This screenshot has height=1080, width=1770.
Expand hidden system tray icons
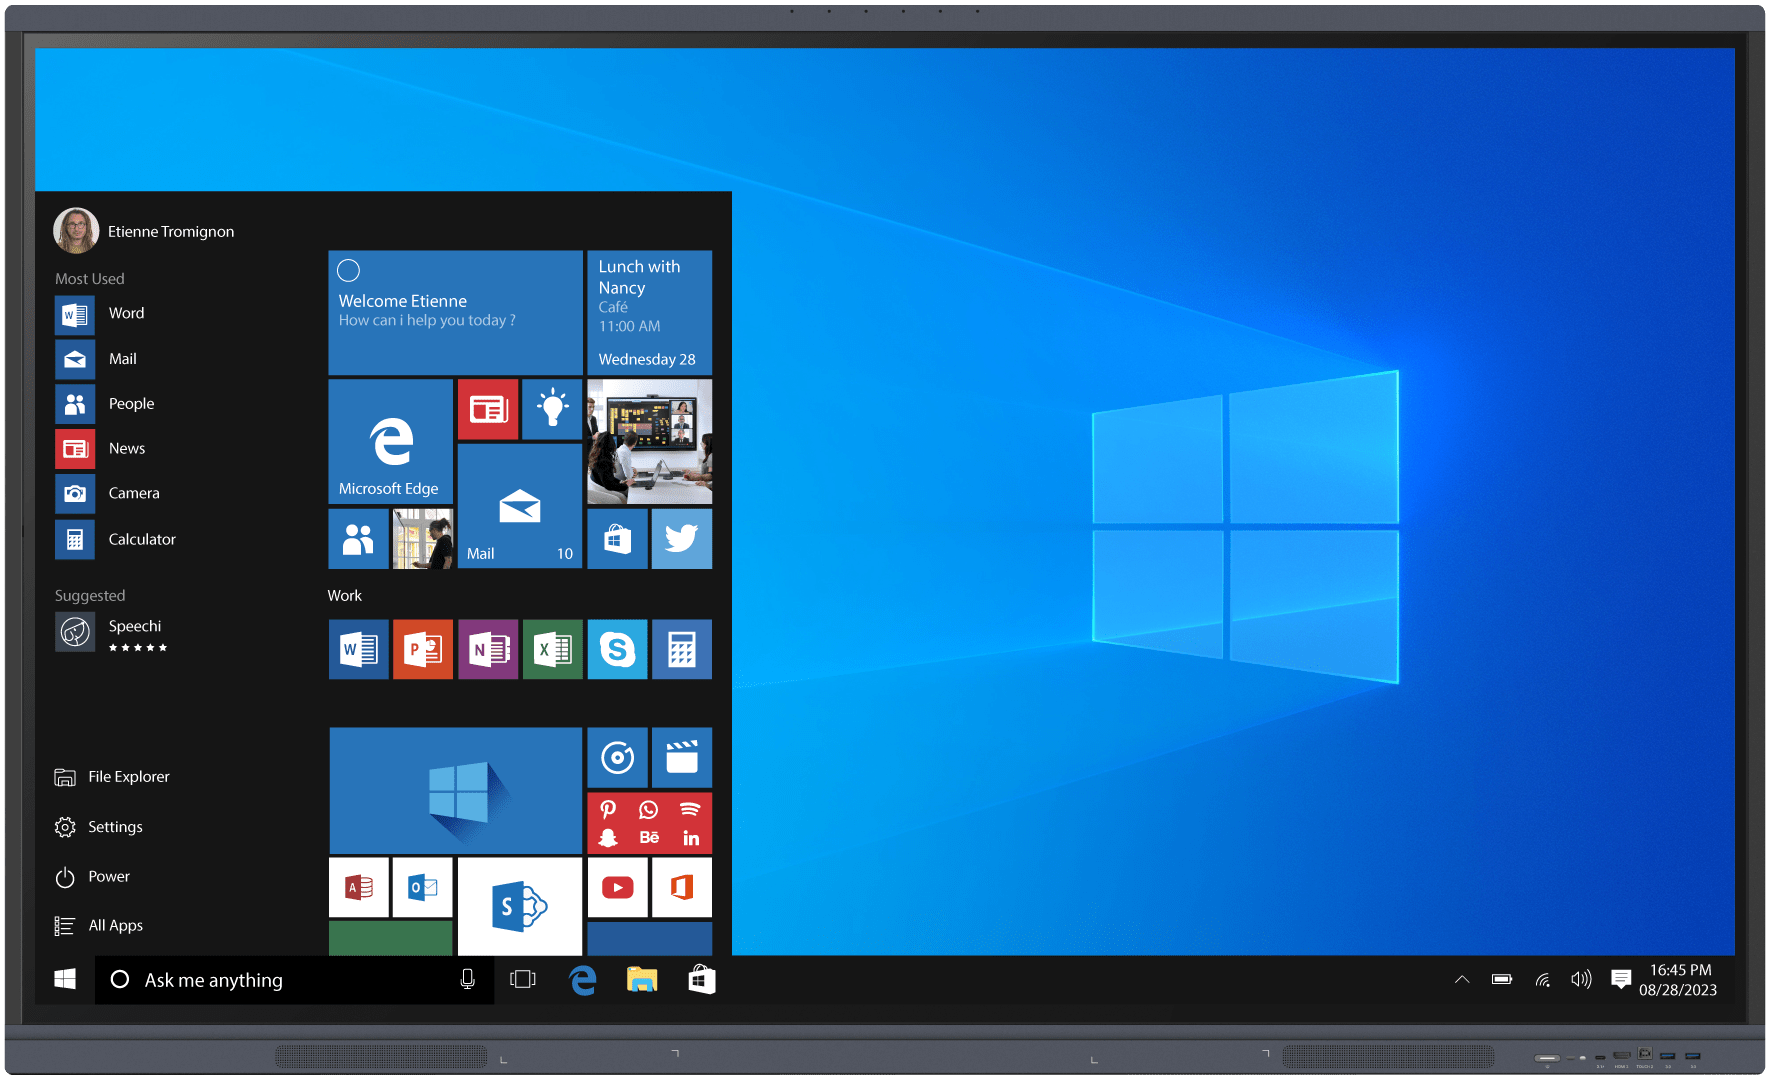(x=1462, y=980)
